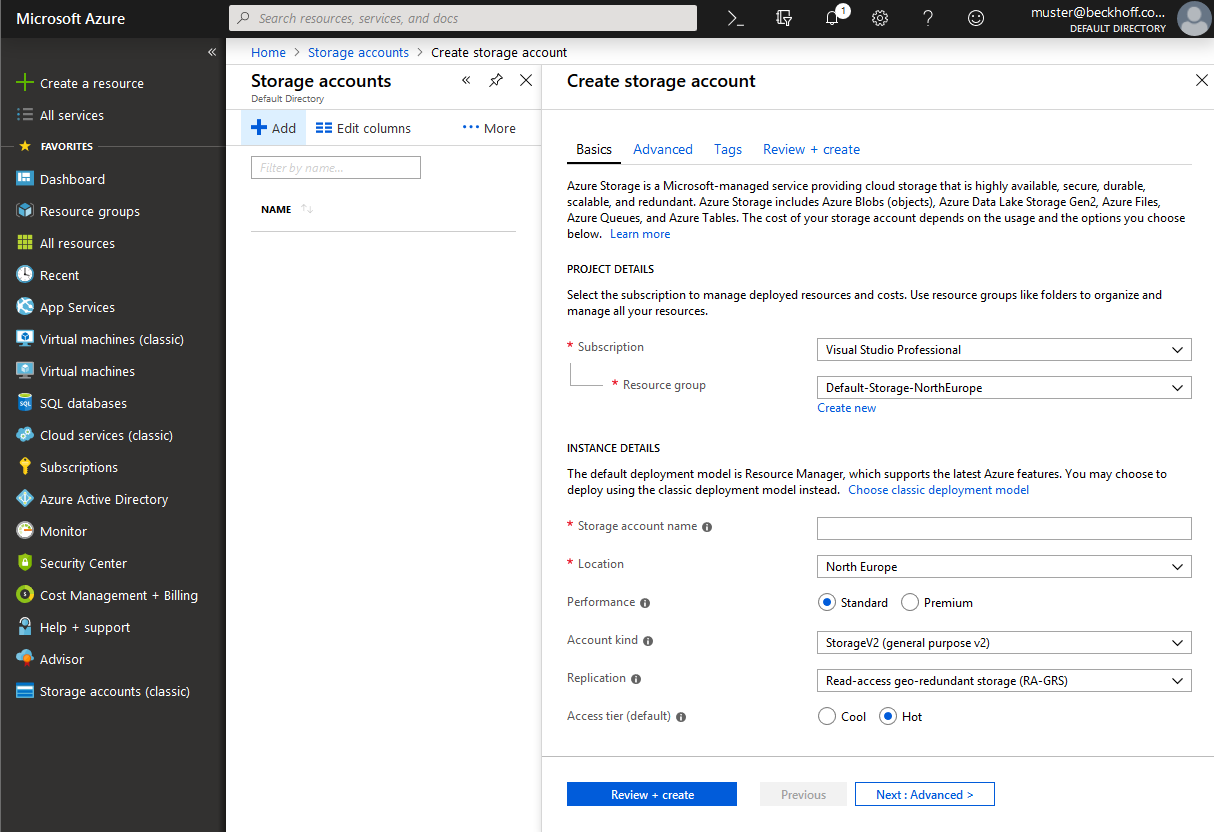Go to Home breadcrumb
Image resolution: width=1214 pixels, height=832 pixels.
click(x=268, y=52)
